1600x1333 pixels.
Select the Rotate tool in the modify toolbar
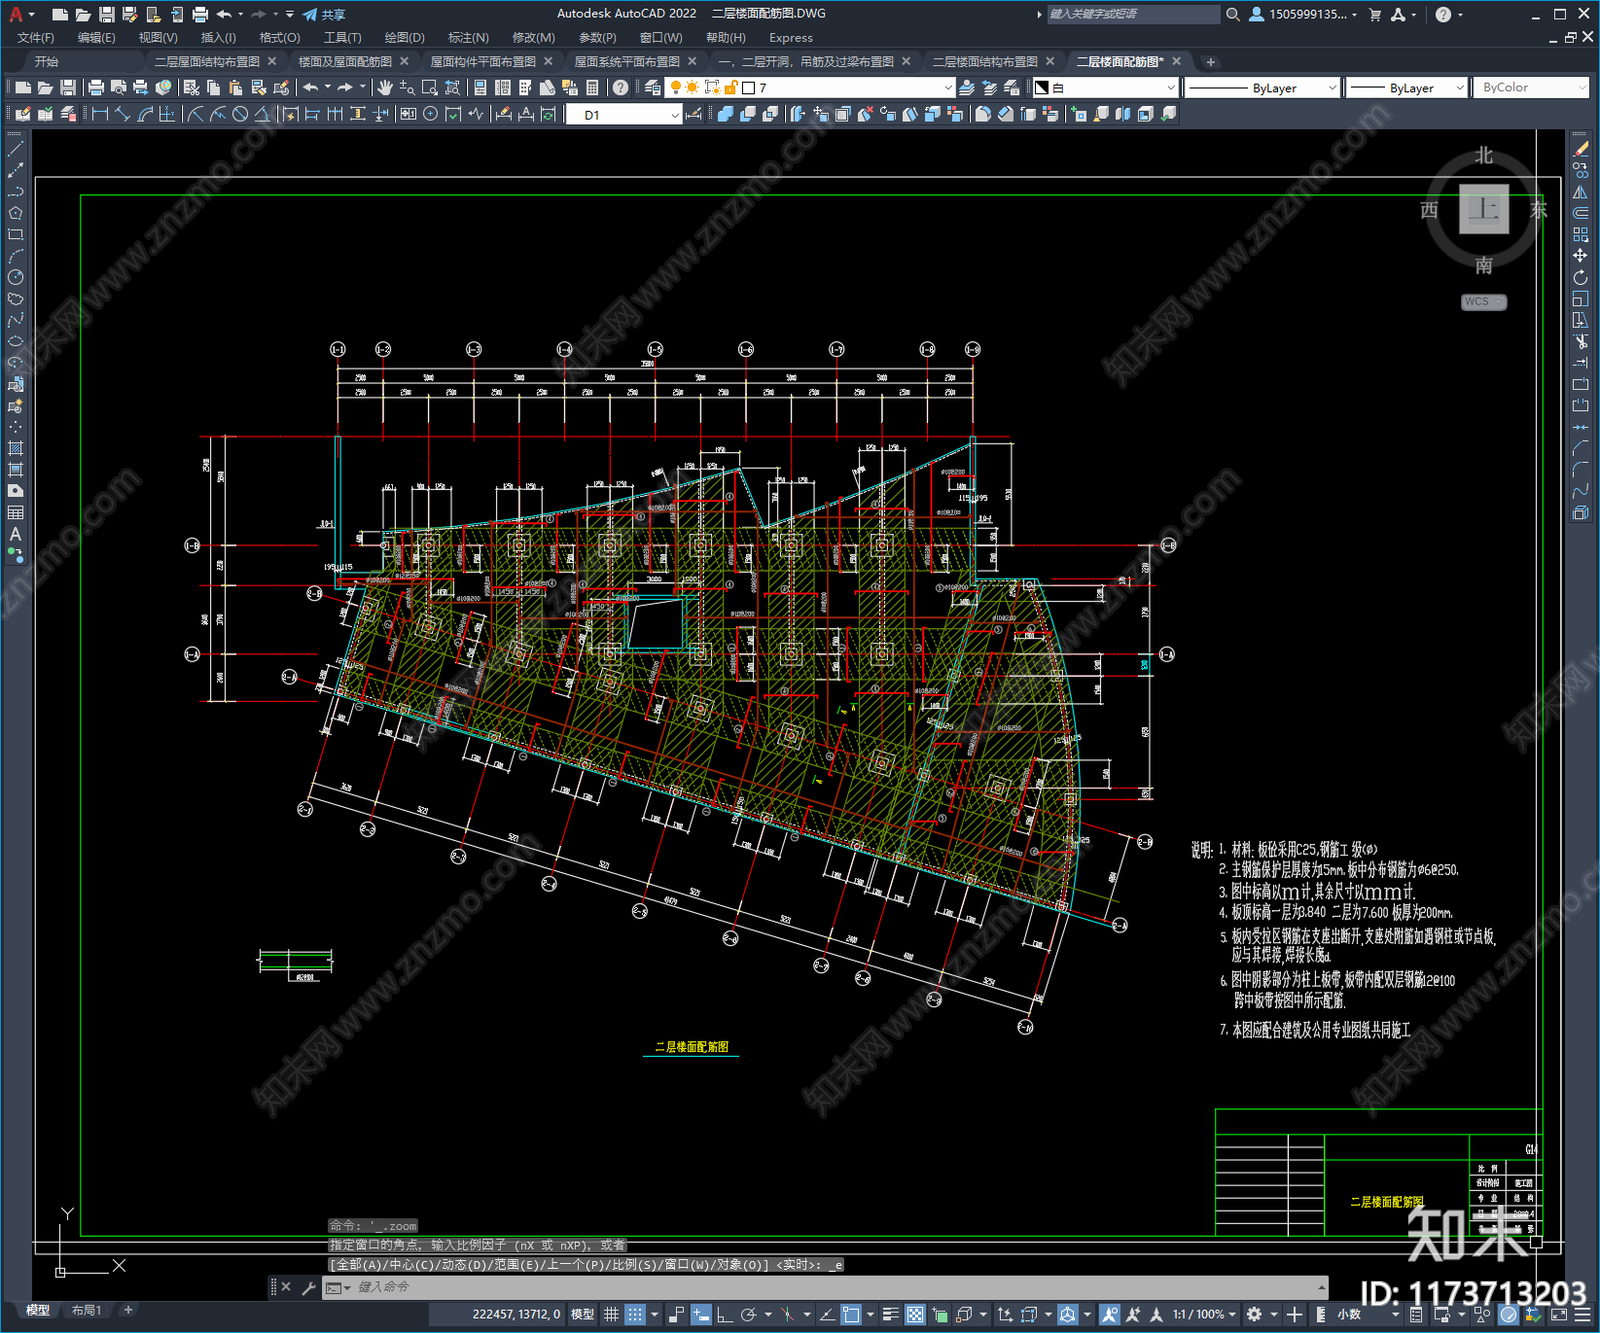(1580, 277)
